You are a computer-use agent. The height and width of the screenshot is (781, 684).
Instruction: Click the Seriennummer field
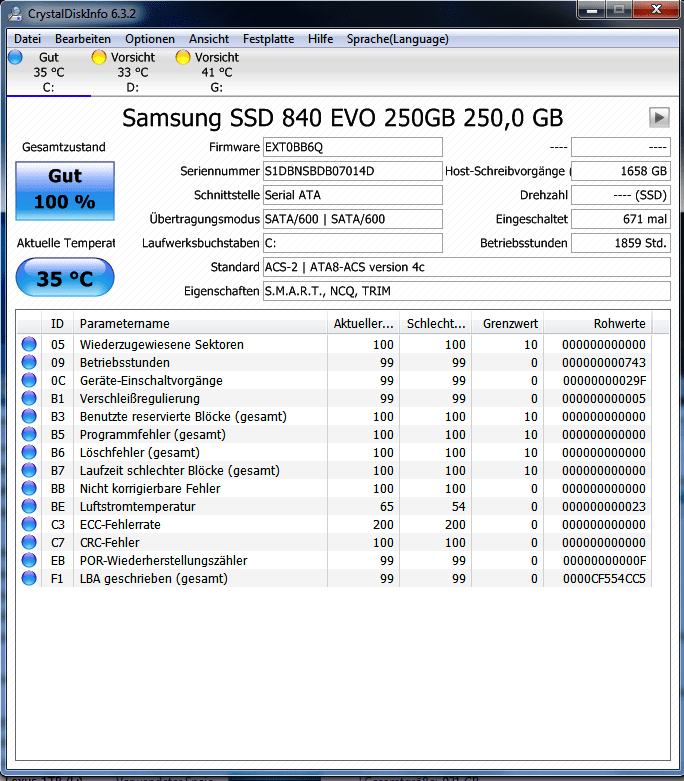click(x=353, y=171)
